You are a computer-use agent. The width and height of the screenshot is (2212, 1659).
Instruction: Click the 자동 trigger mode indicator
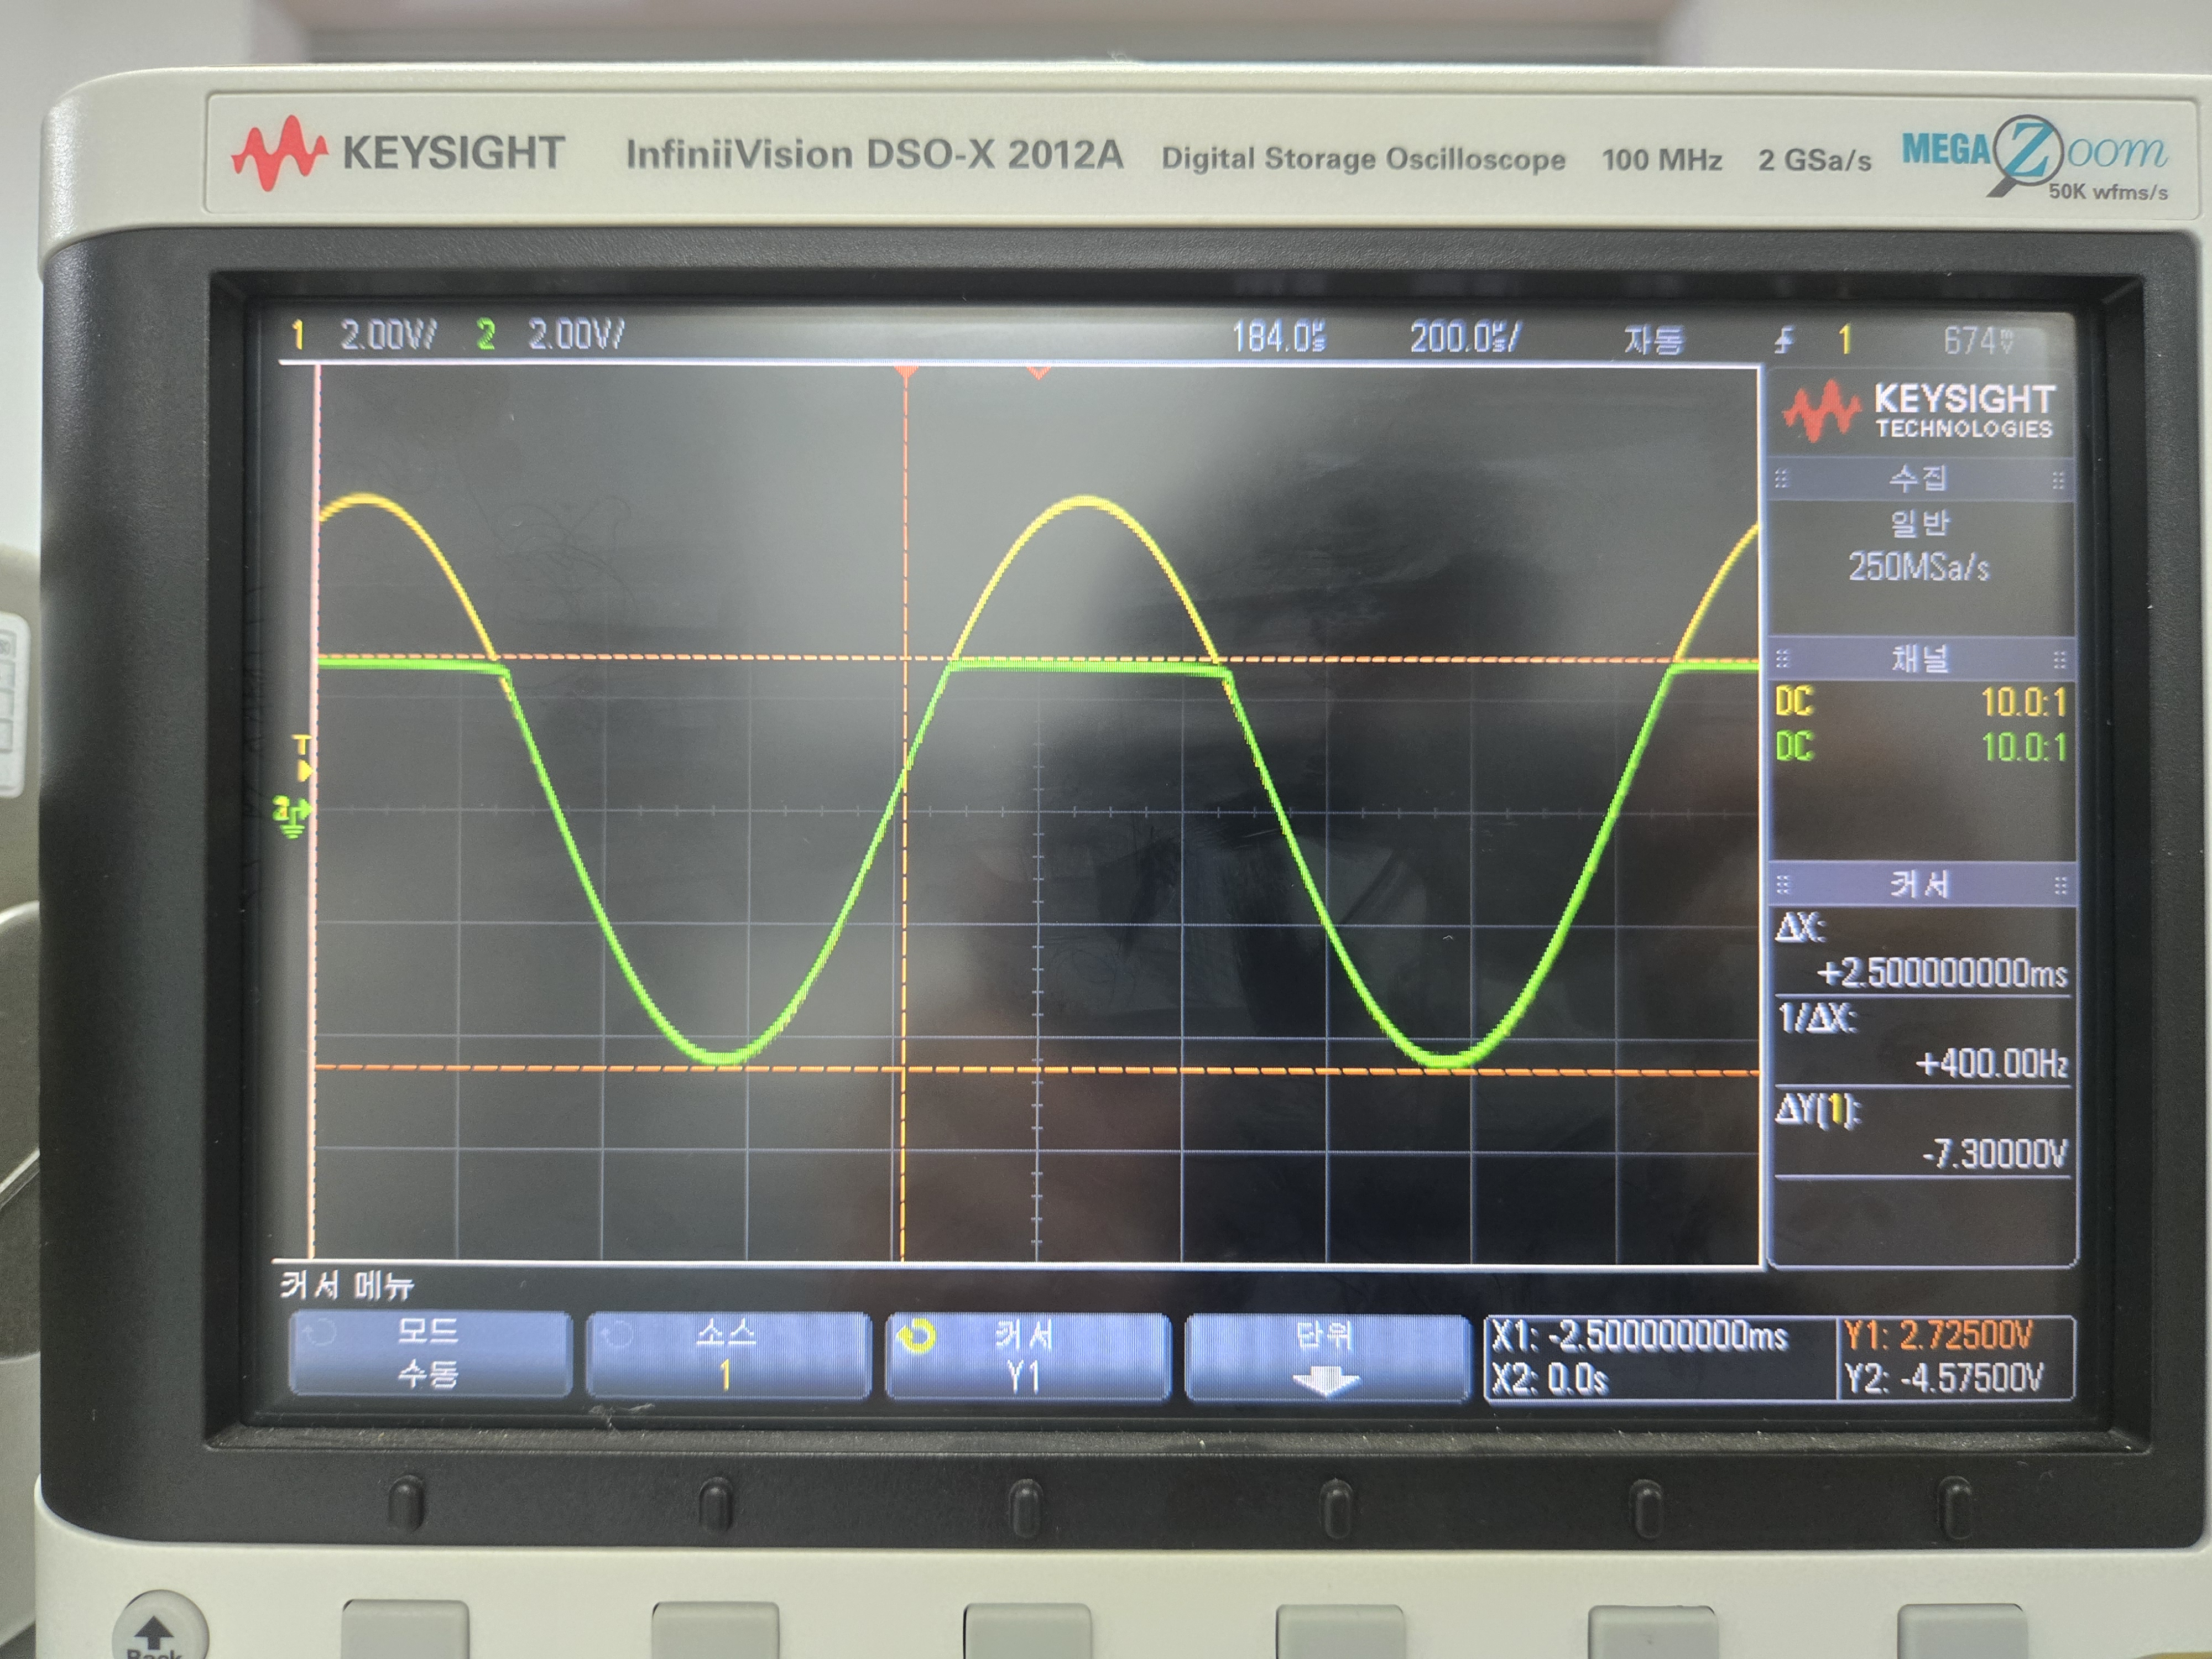(1654, 341)
